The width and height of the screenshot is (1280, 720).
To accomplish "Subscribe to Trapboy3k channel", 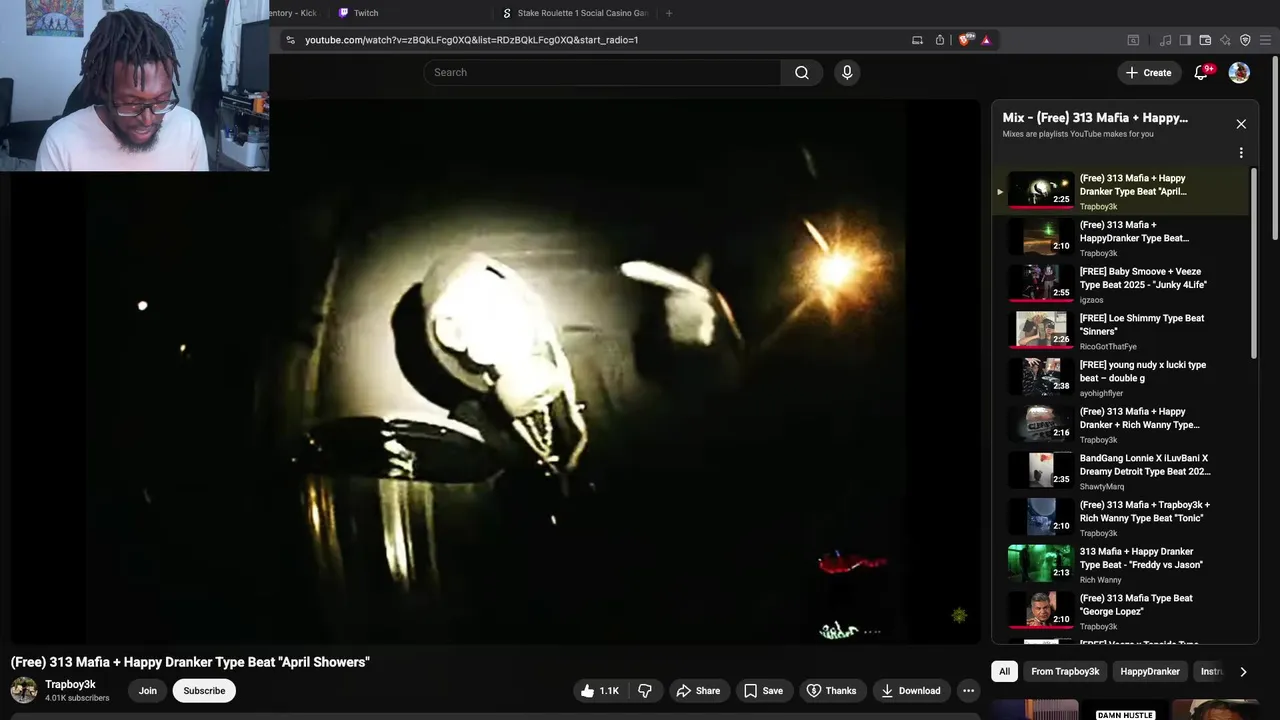I will coord(204,690).
